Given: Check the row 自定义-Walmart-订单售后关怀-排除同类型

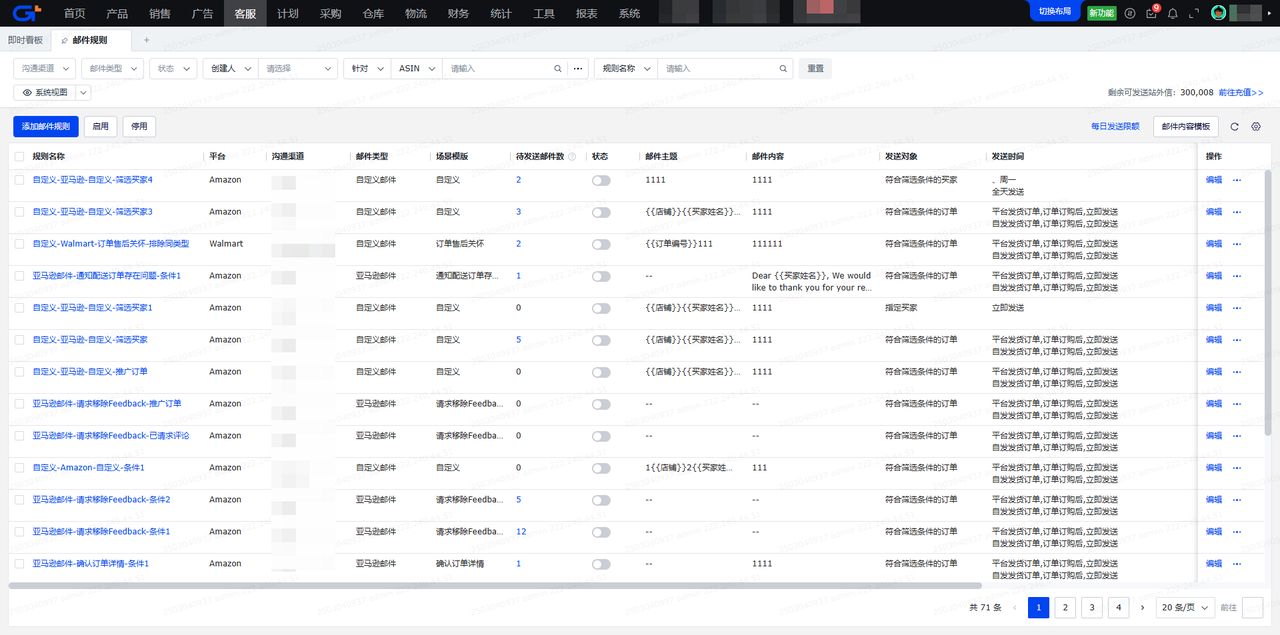Looking at the screenshot, I should click(x=19, y=244).
